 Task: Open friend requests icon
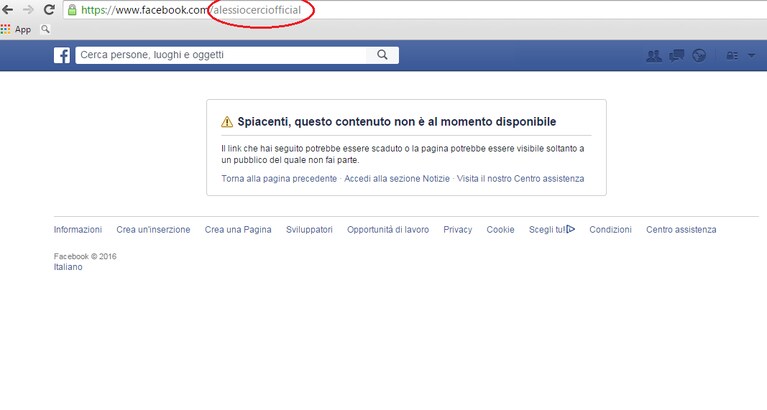click(654, 56)
